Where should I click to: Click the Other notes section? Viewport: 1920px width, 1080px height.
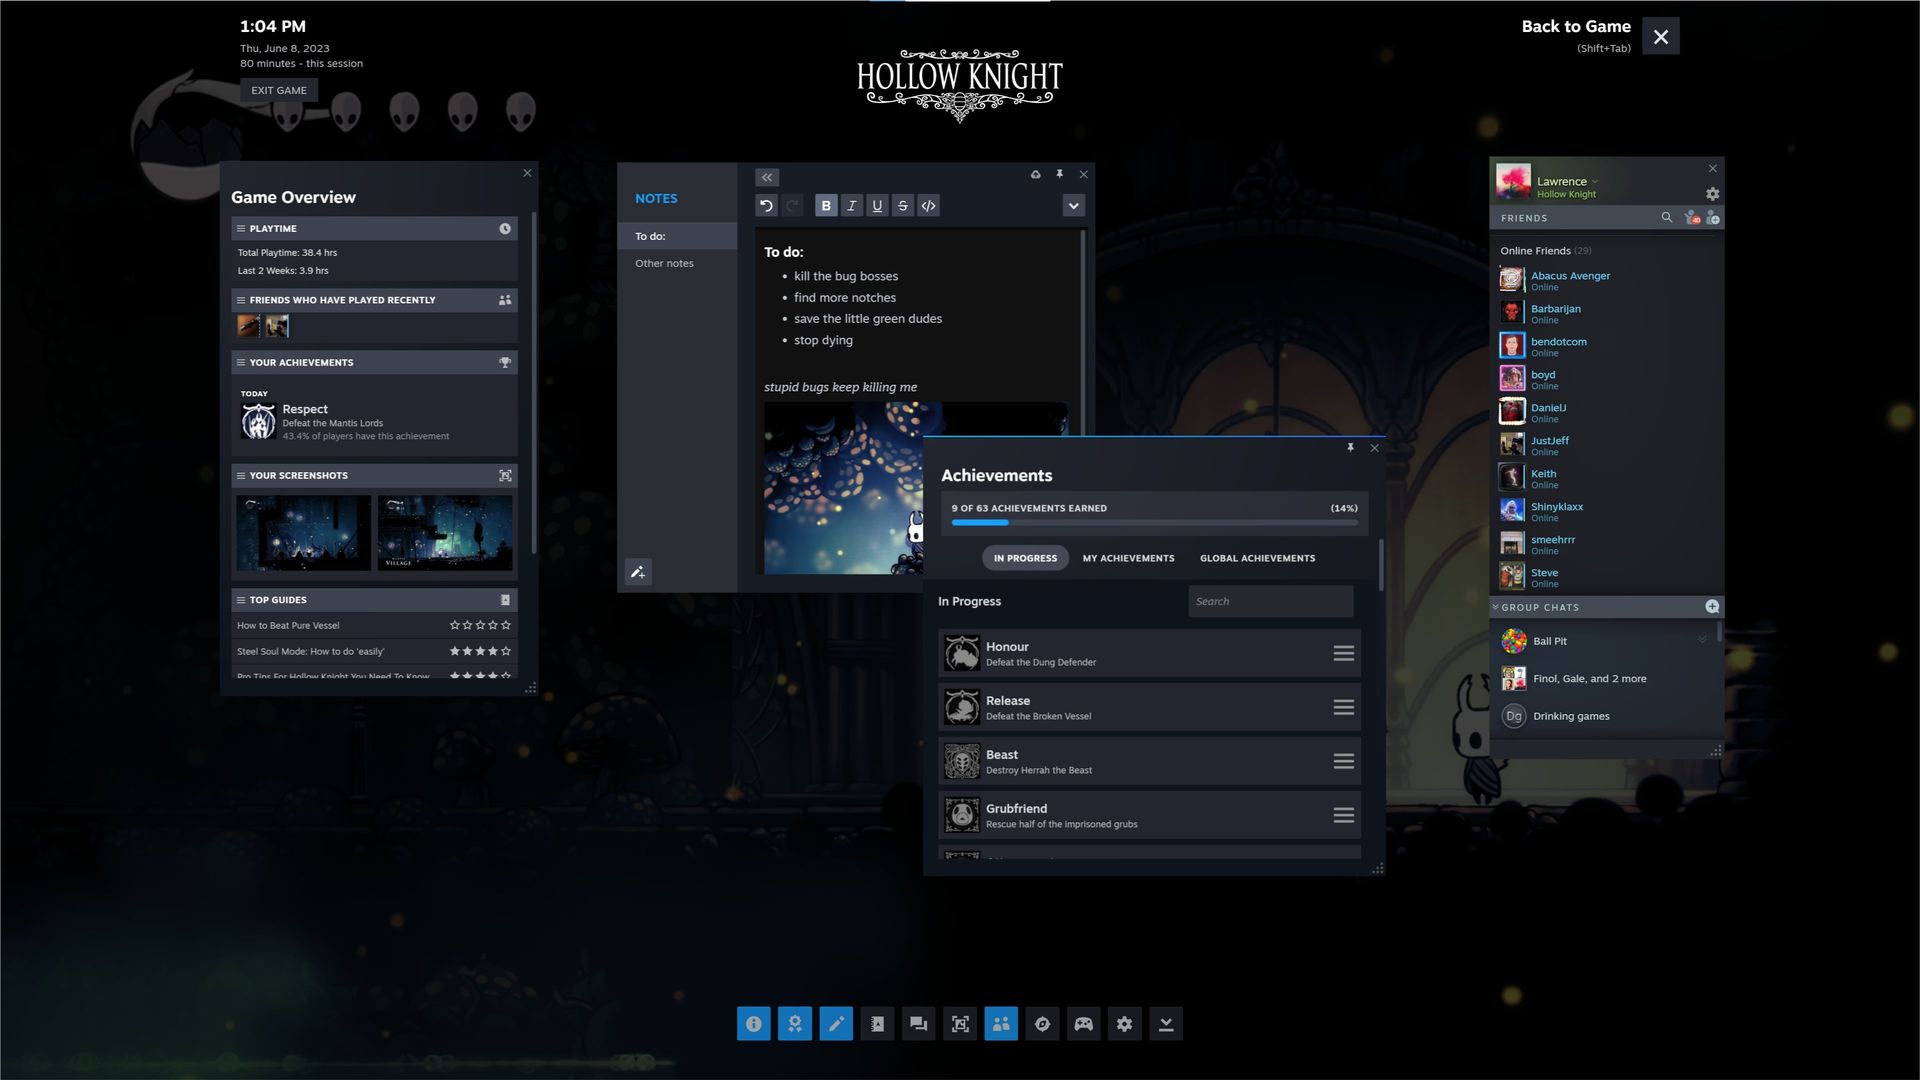(665, 262)
